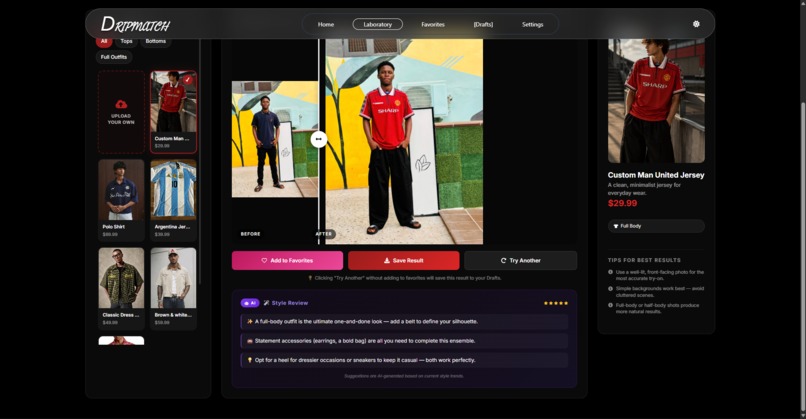Click the Try Another button
The width and height of the screenshot is (806, 419).
pyautogui.click(x=520, y=261)
